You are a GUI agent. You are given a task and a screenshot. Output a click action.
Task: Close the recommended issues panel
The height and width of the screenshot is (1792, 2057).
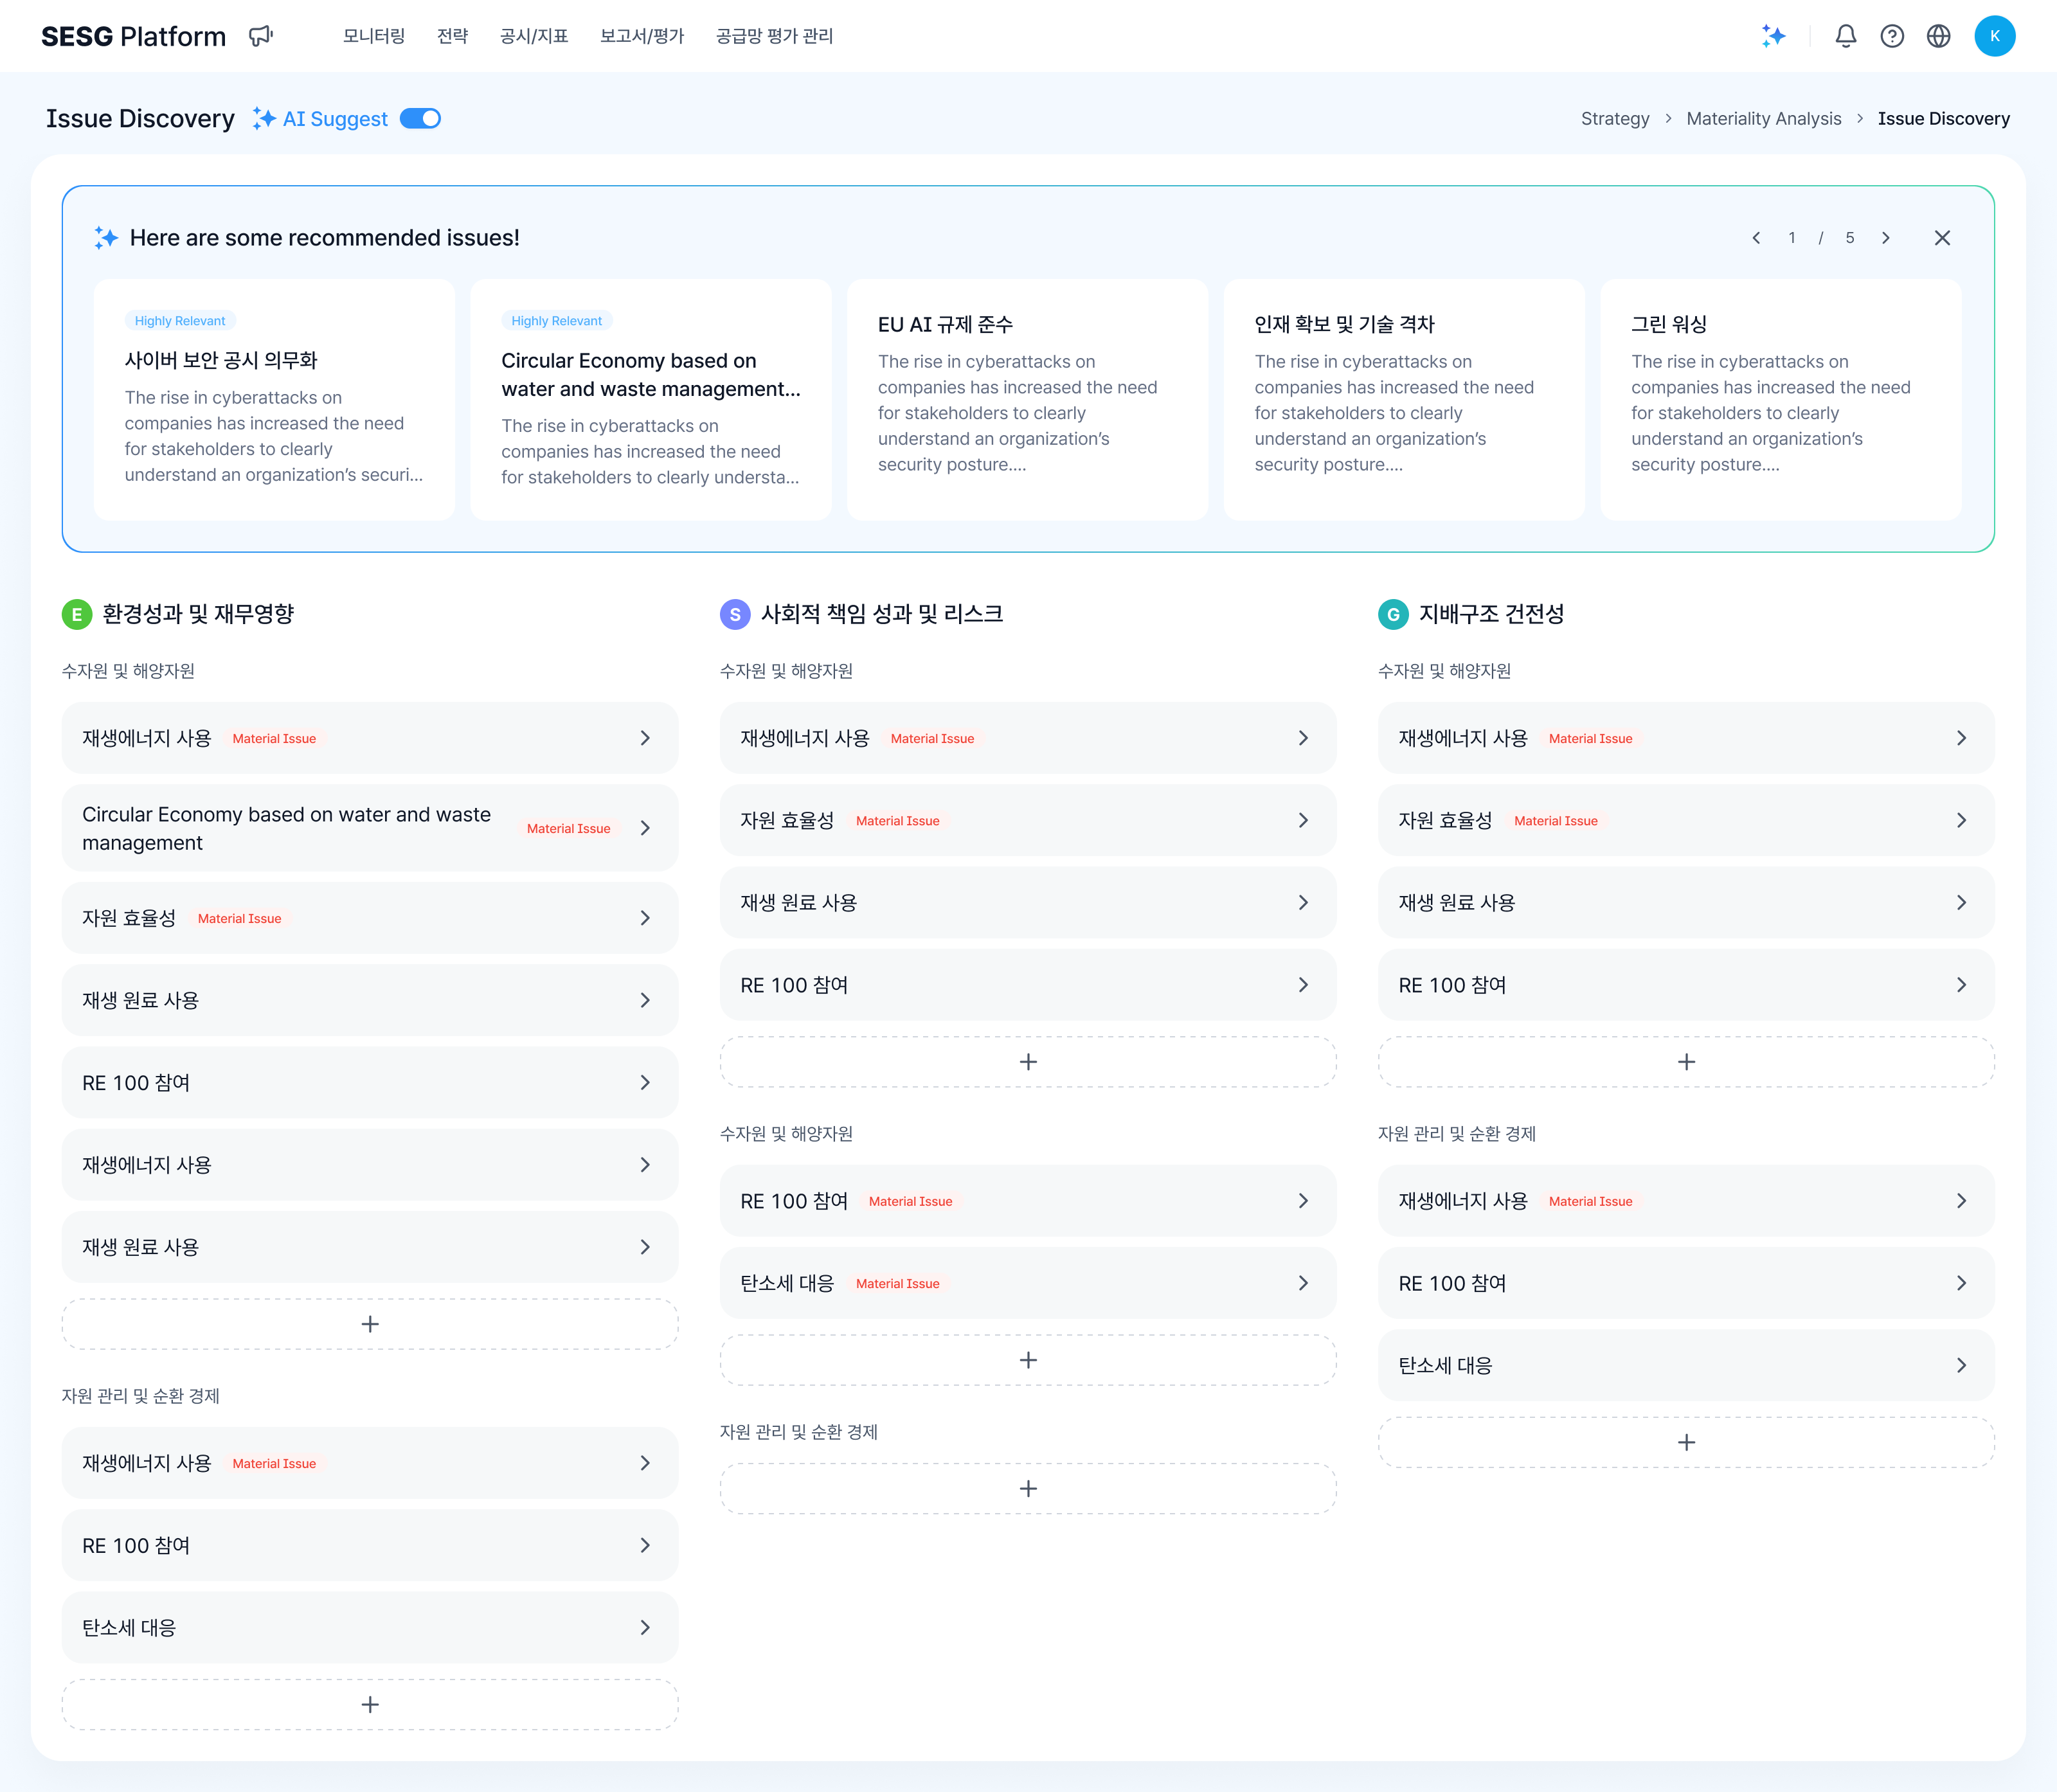click(x=1942, y=238)
